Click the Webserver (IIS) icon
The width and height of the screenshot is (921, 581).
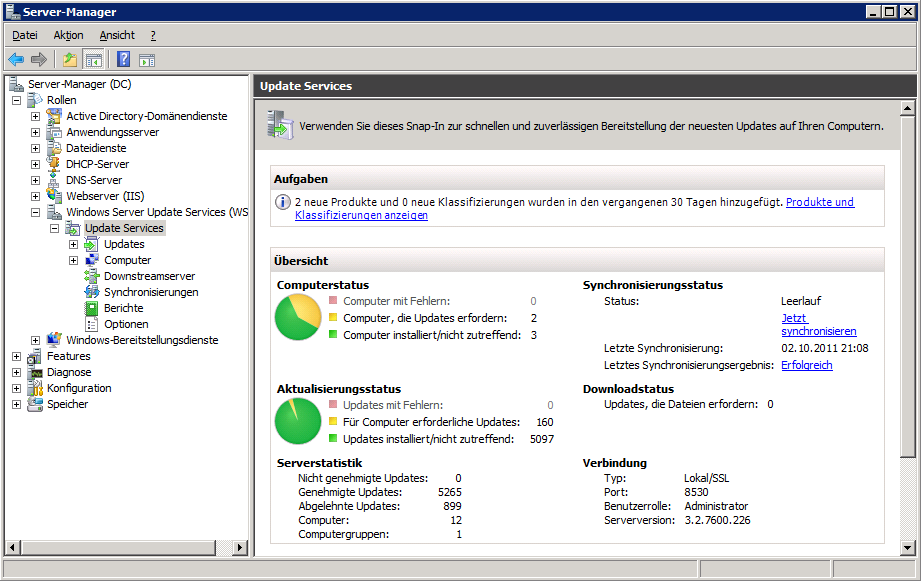coord(54,196)
